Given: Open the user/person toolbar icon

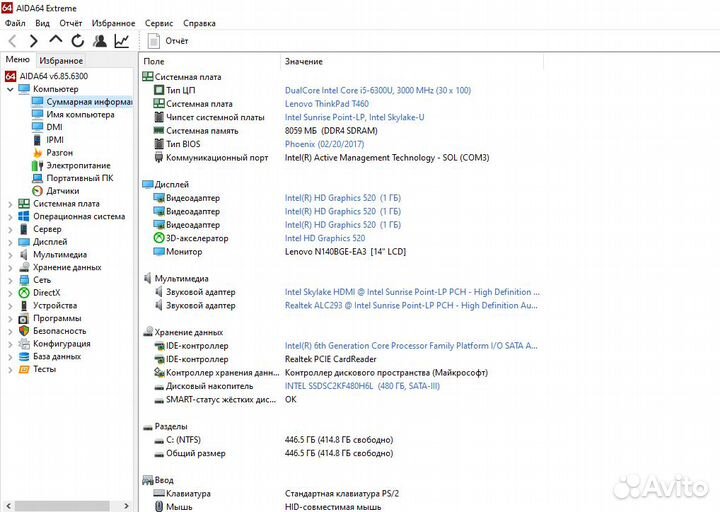Looking at the screenshot, I should coord(100,41).
